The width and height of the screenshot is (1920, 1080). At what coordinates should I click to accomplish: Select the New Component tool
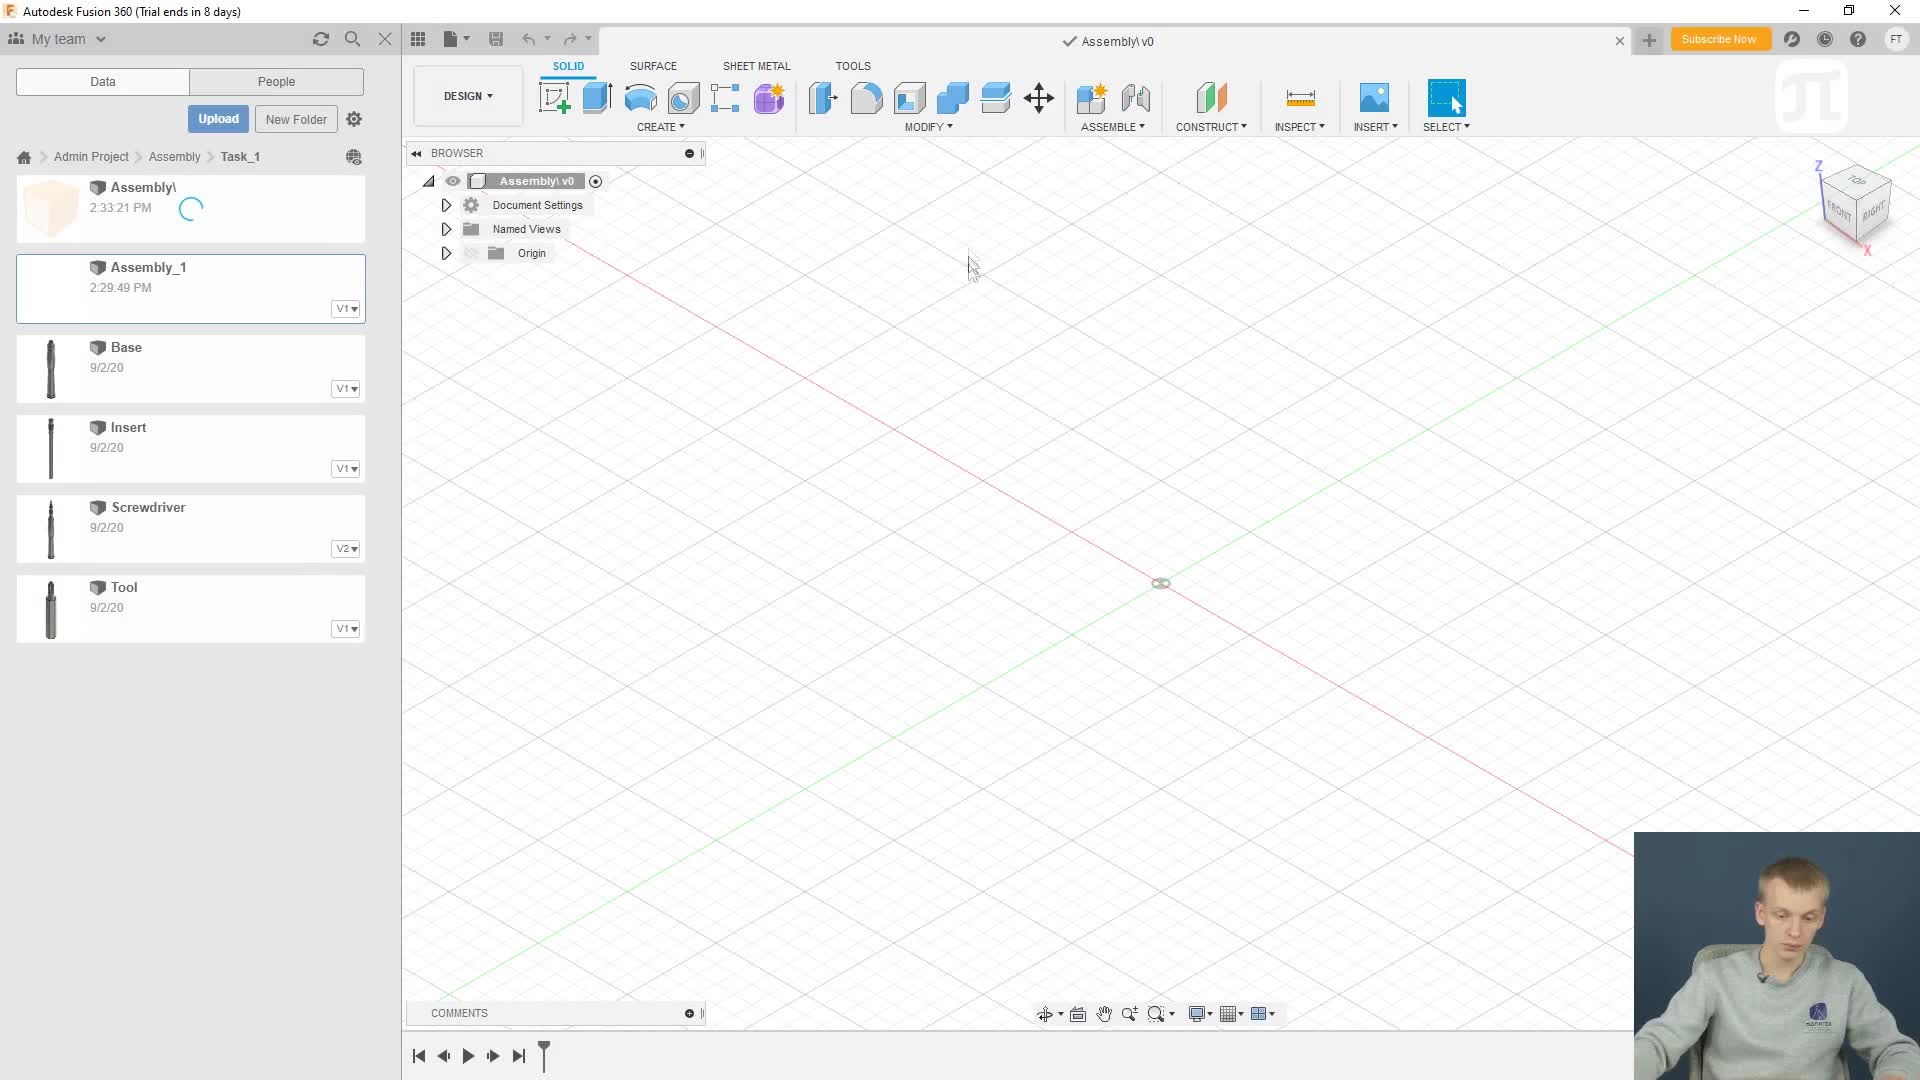point(1092,98)
